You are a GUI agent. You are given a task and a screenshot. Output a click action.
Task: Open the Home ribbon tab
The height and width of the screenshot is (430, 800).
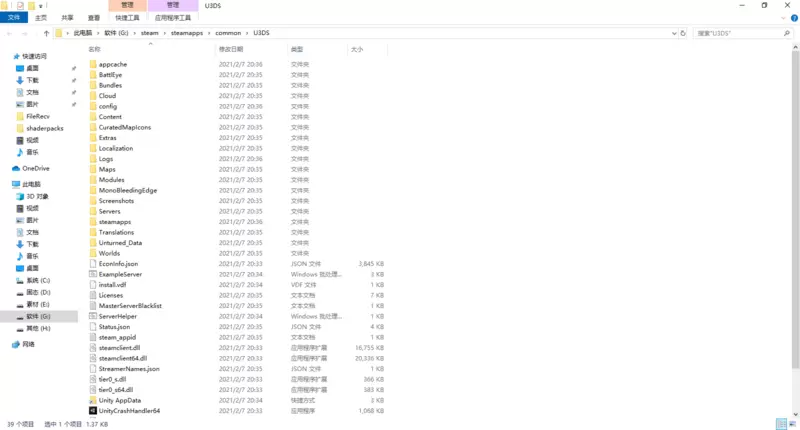(x=41, y=18)
